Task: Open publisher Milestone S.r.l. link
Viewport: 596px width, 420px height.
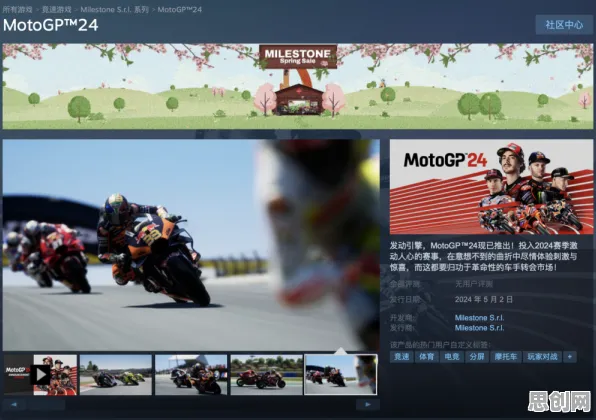Action: pos(479,328)
